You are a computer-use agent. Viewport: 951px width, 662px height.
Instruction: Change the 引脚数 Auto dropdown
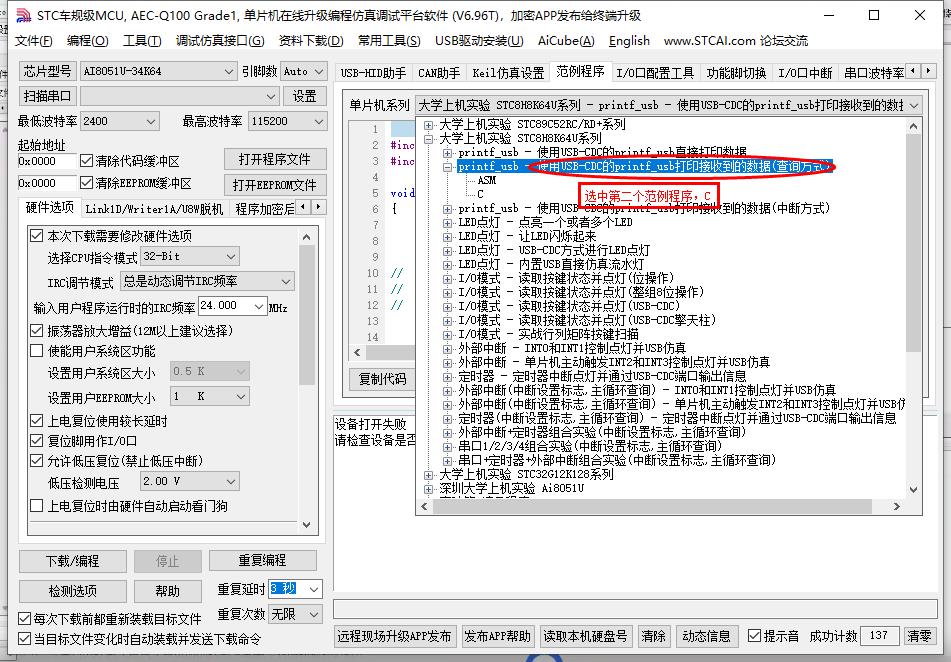coord(305,71)
